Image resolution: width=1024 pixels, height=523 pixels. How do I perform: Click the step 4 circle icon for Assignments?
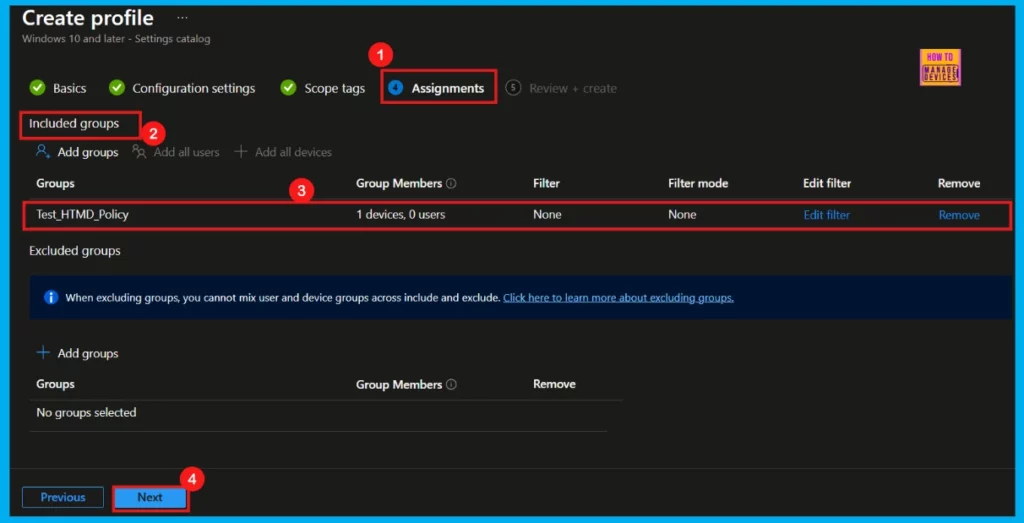[396, 88]
